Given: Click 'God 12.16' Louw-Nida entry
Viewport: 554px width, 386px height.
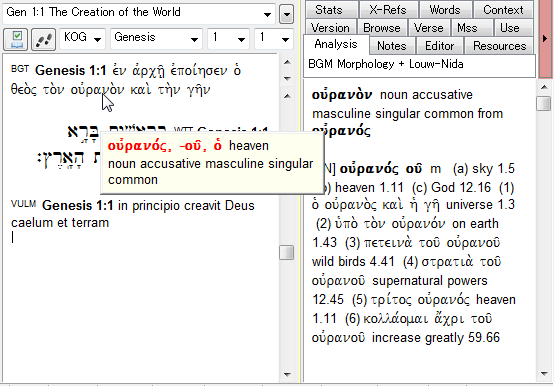Looking at the screenshot, I should coord(461,187).
